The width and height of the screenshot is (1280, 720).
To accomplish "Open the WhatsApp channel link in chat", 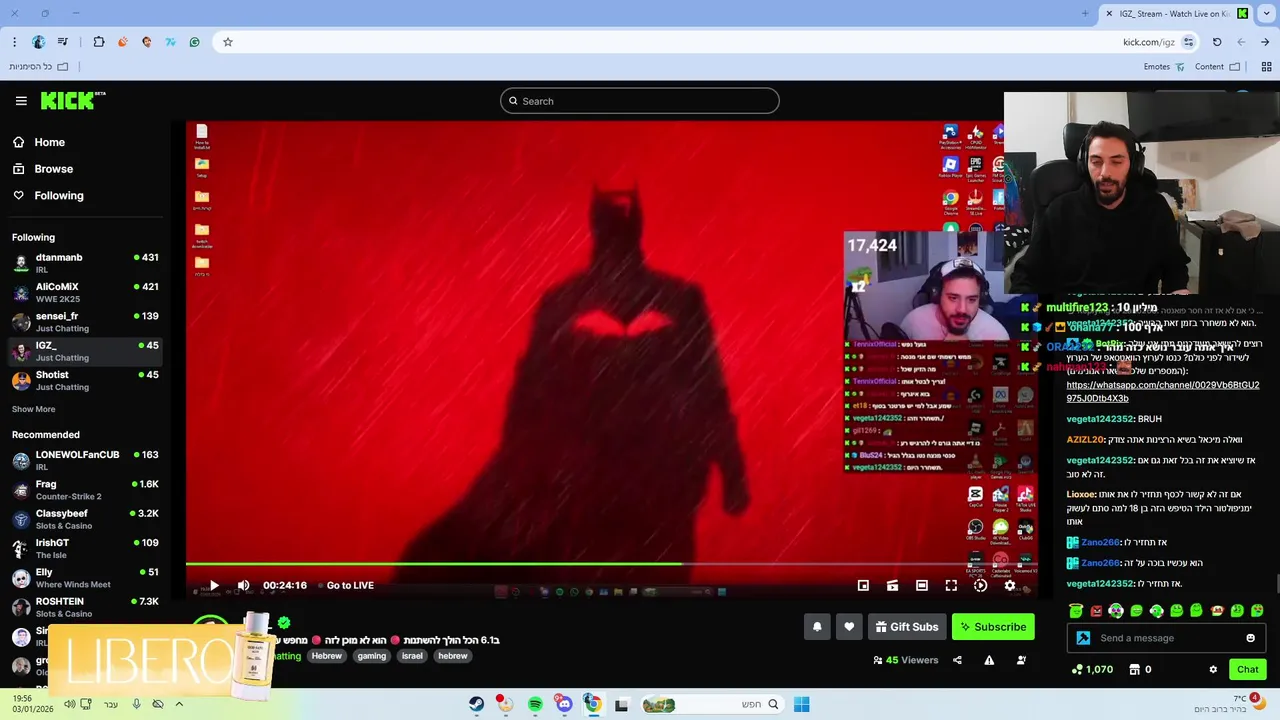I will pyautogui.click(x=1162, y=391).
